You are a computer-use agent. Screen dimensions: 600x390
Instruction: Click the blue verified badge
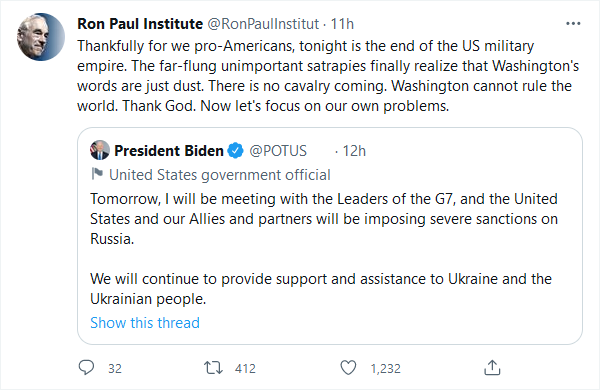coord(235,150)
